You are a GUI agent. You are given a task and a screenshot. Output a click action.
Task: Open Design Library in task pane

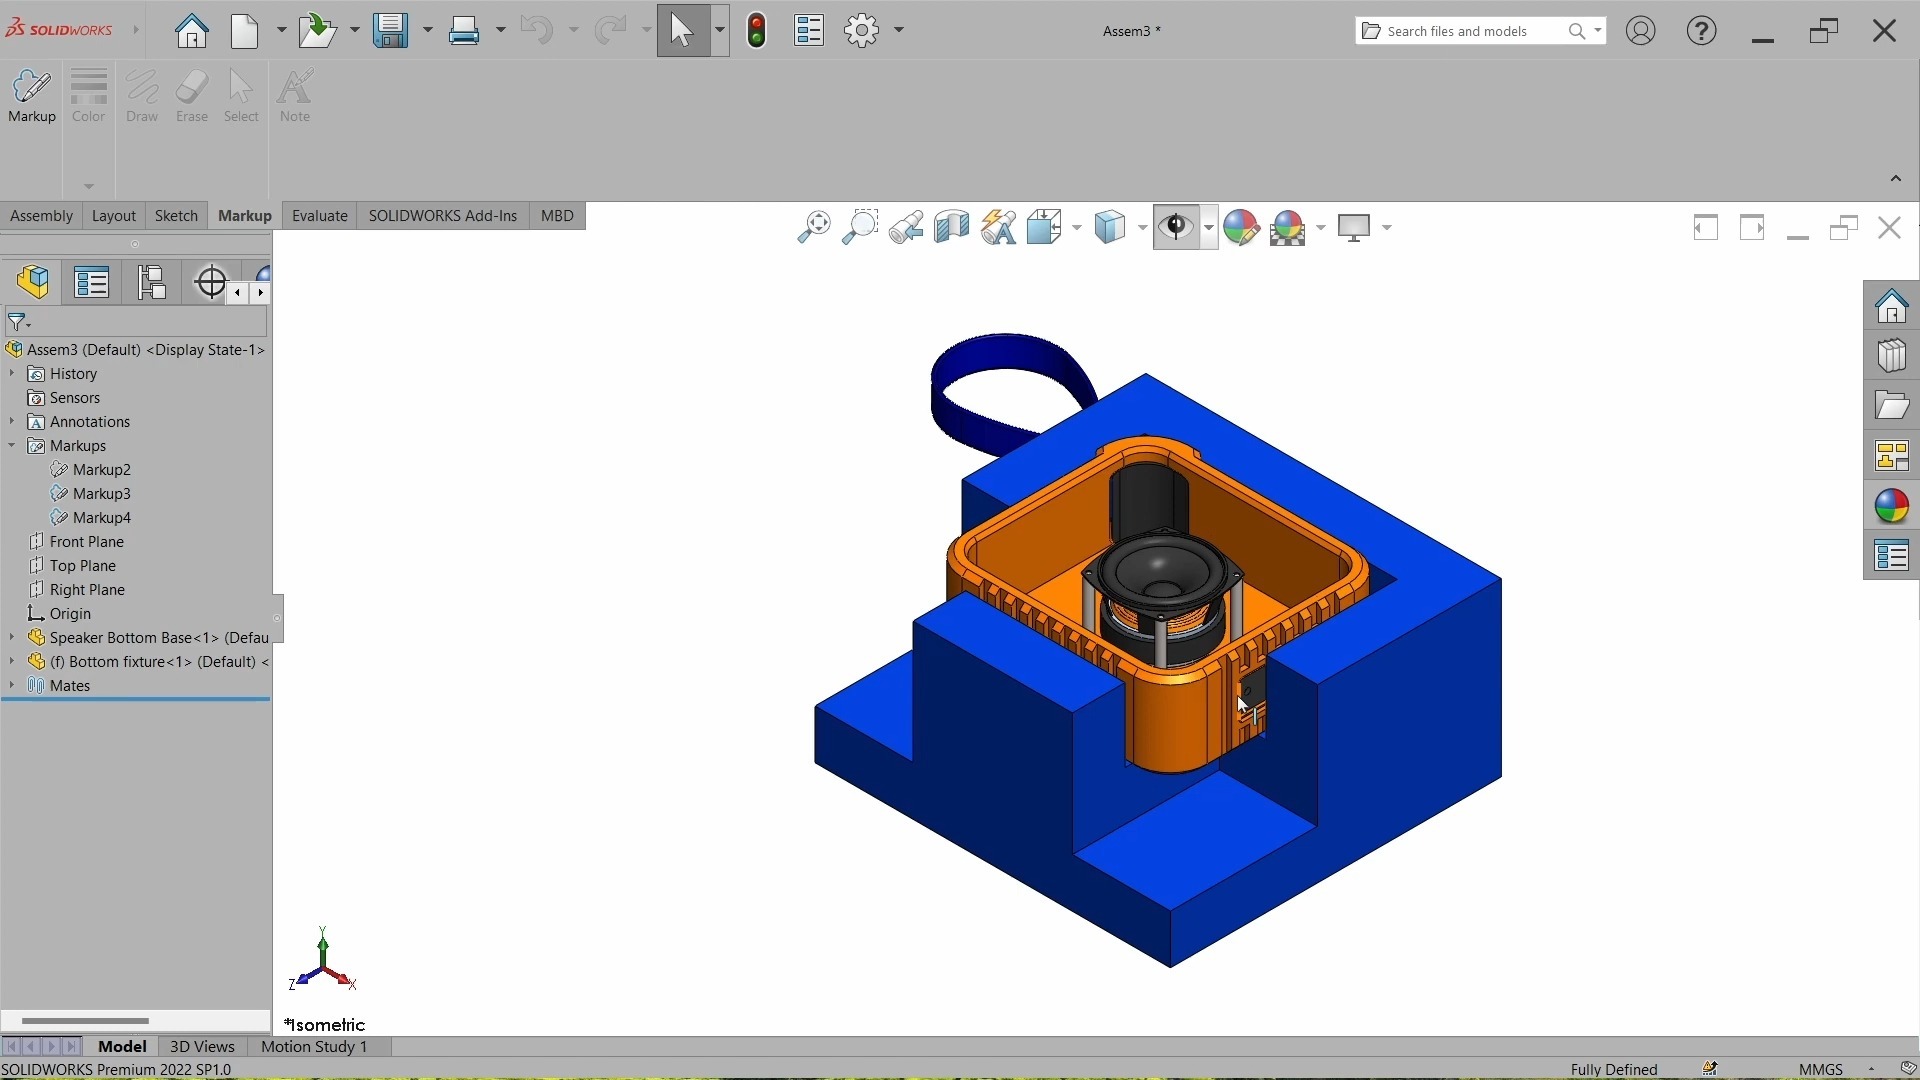tap(1892, 356)
